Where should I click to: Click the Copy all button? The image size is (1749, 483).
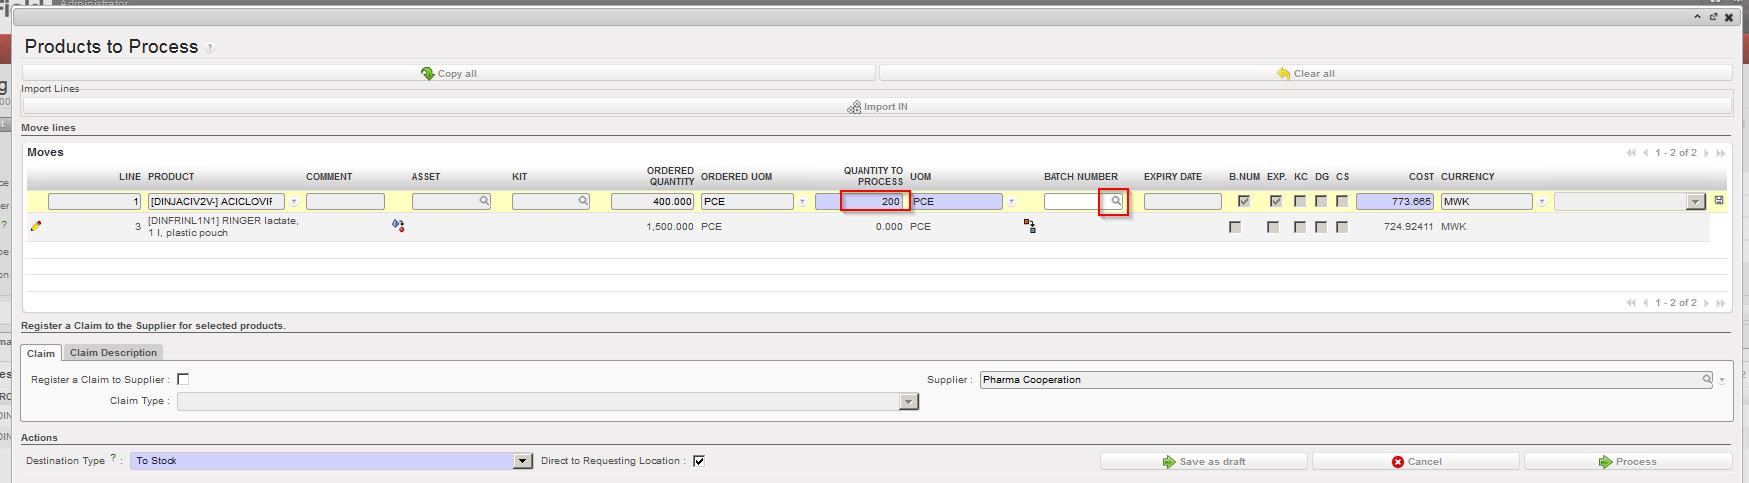449,73
